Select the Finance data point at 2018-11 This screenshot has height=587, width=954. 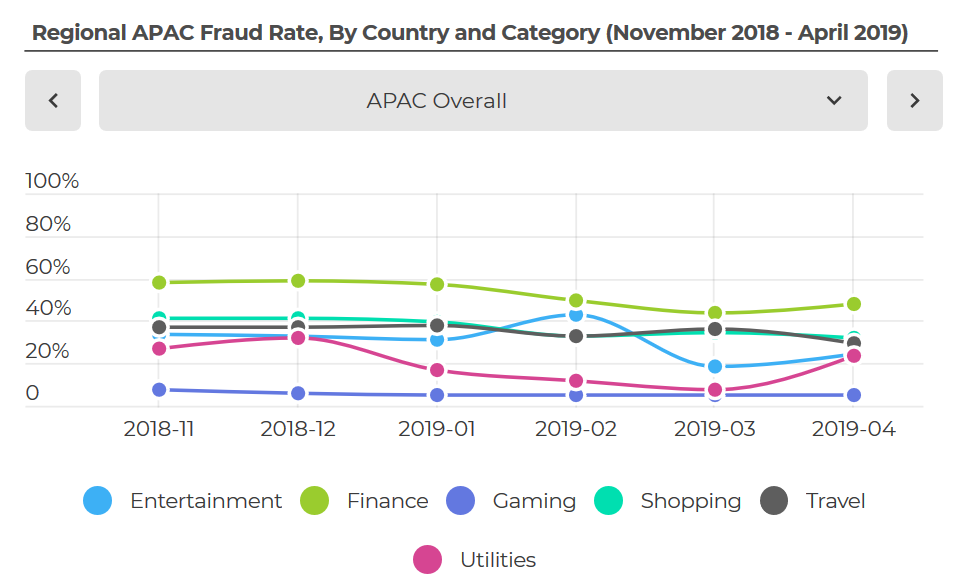coord(159,283)
